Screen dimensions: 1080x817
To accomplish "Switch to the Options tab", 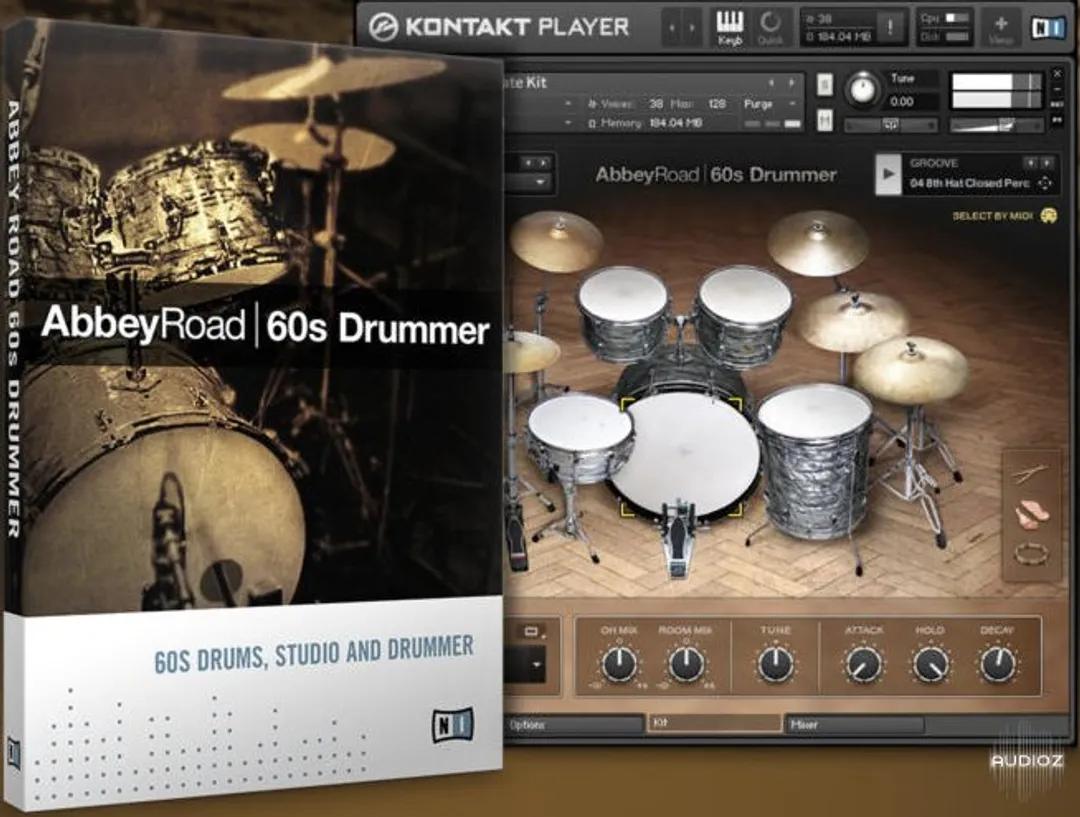I will (574, 725).
